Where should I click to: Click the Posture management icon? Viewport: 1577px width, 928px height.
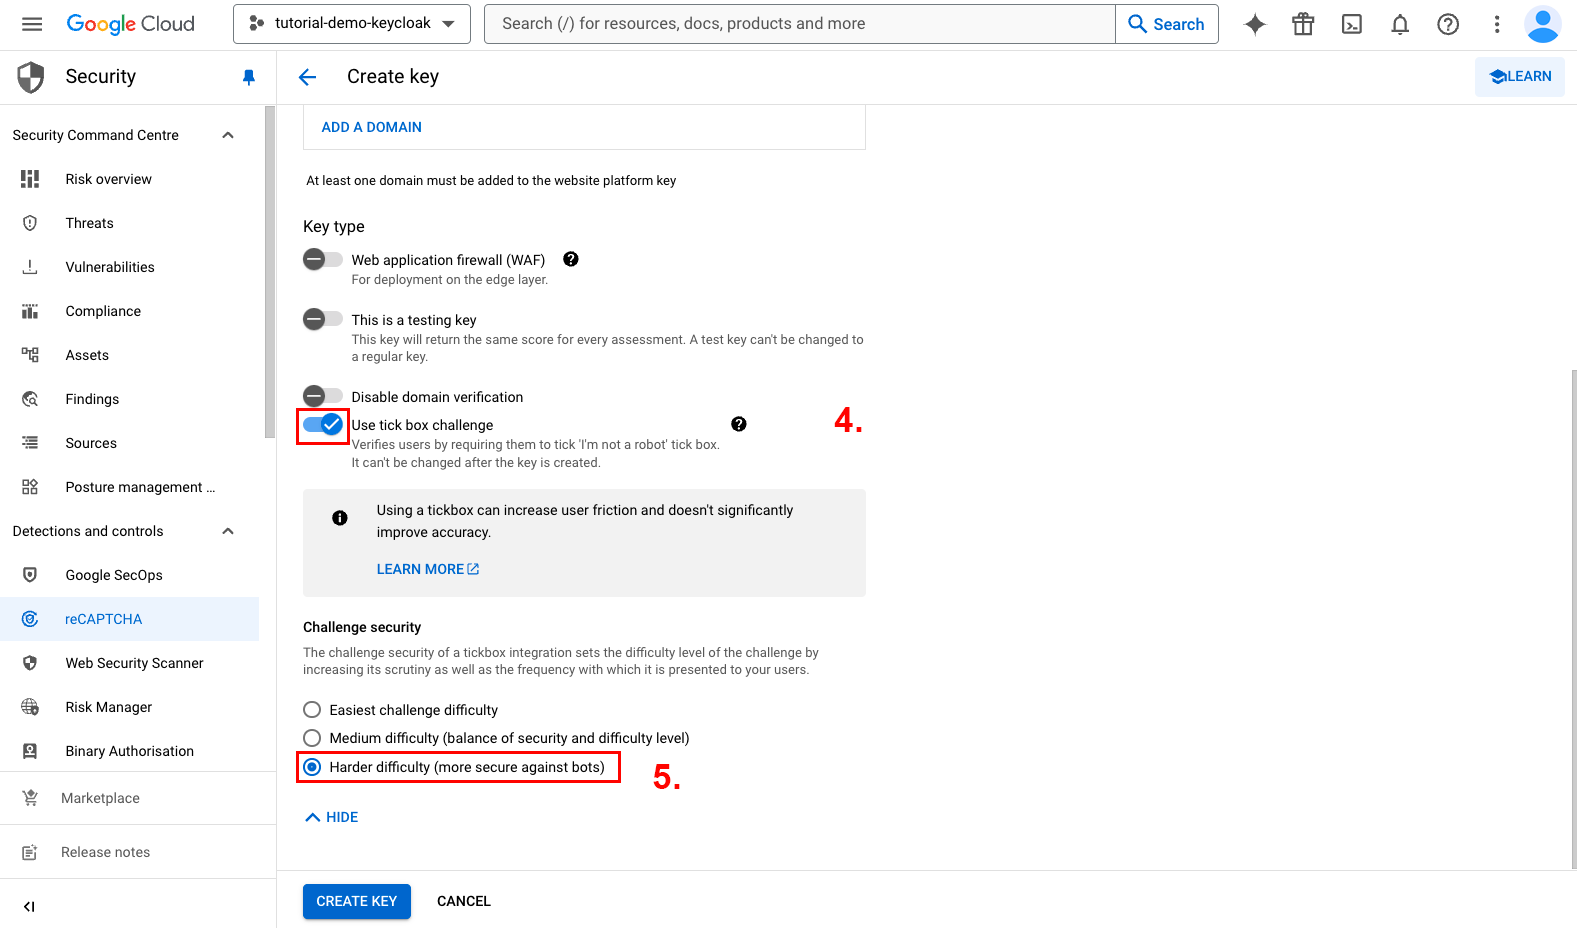[30, 487]
